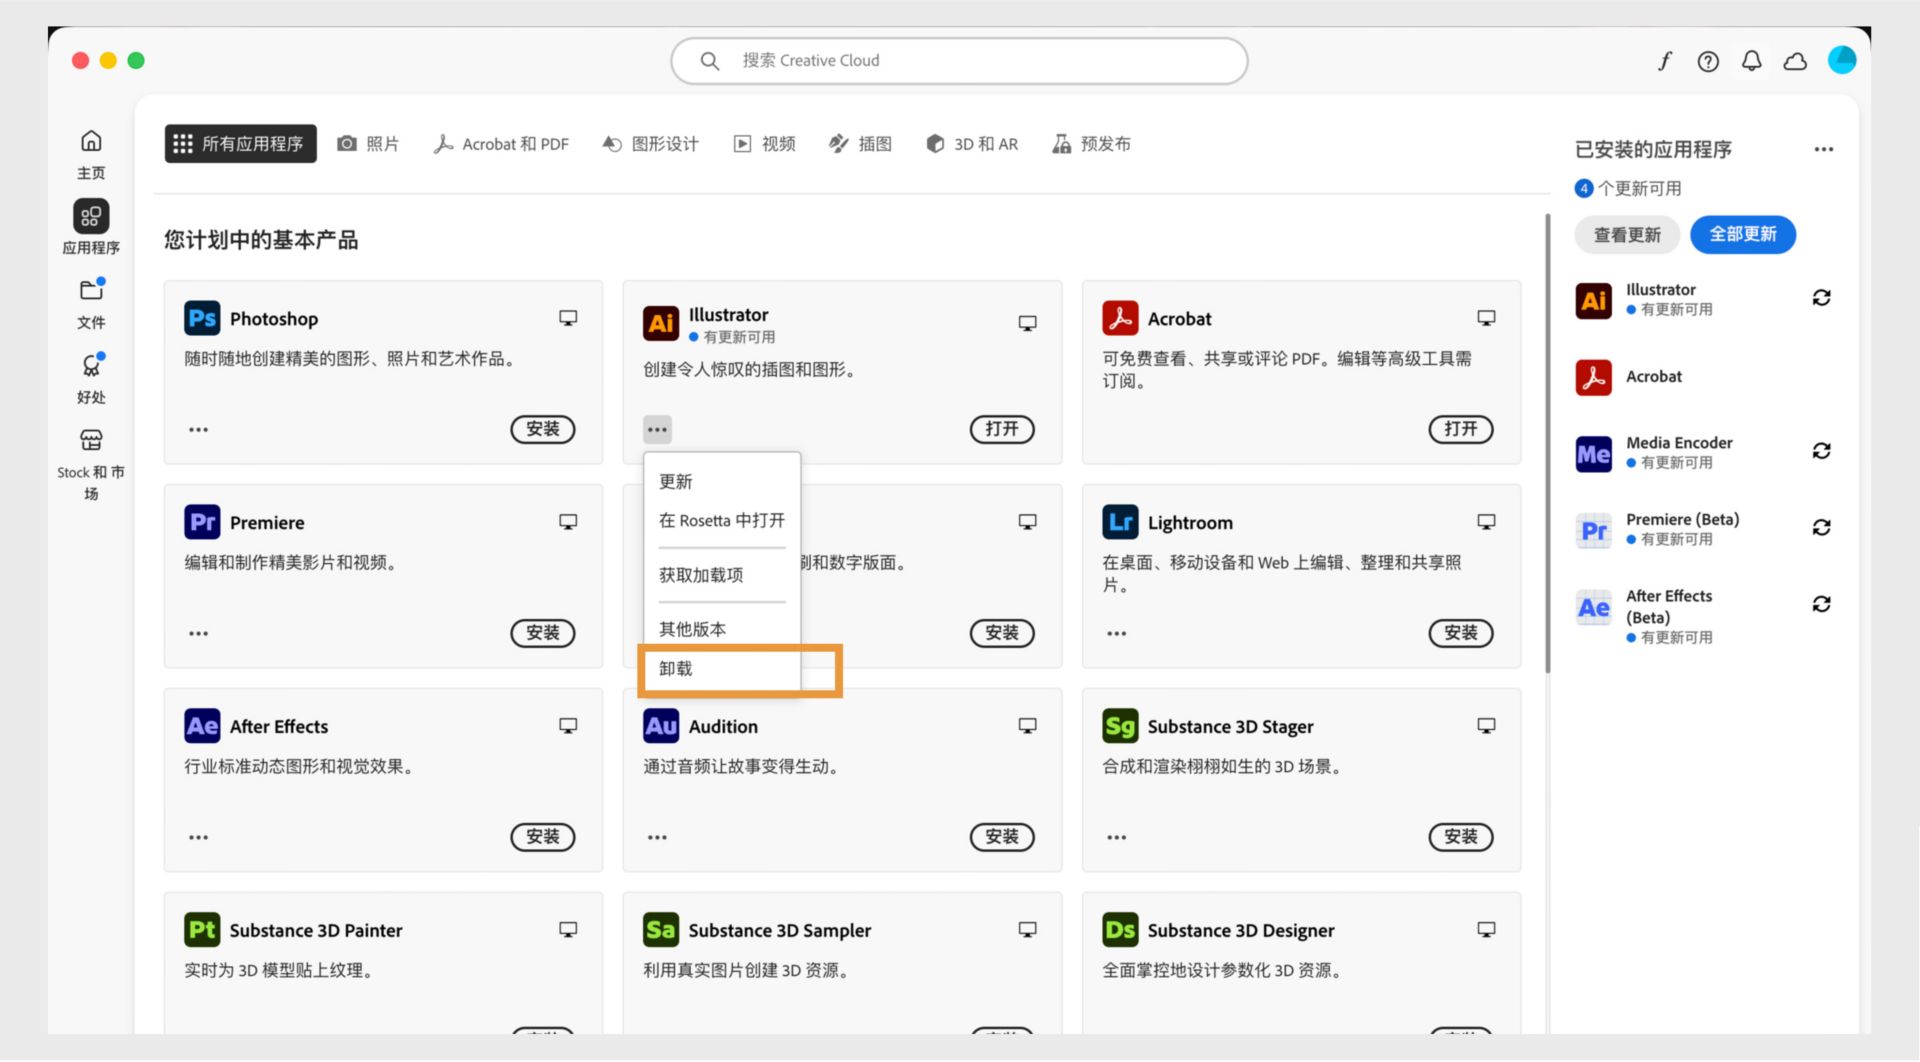Click the Illustrator card app icon

tap(661, 323)
